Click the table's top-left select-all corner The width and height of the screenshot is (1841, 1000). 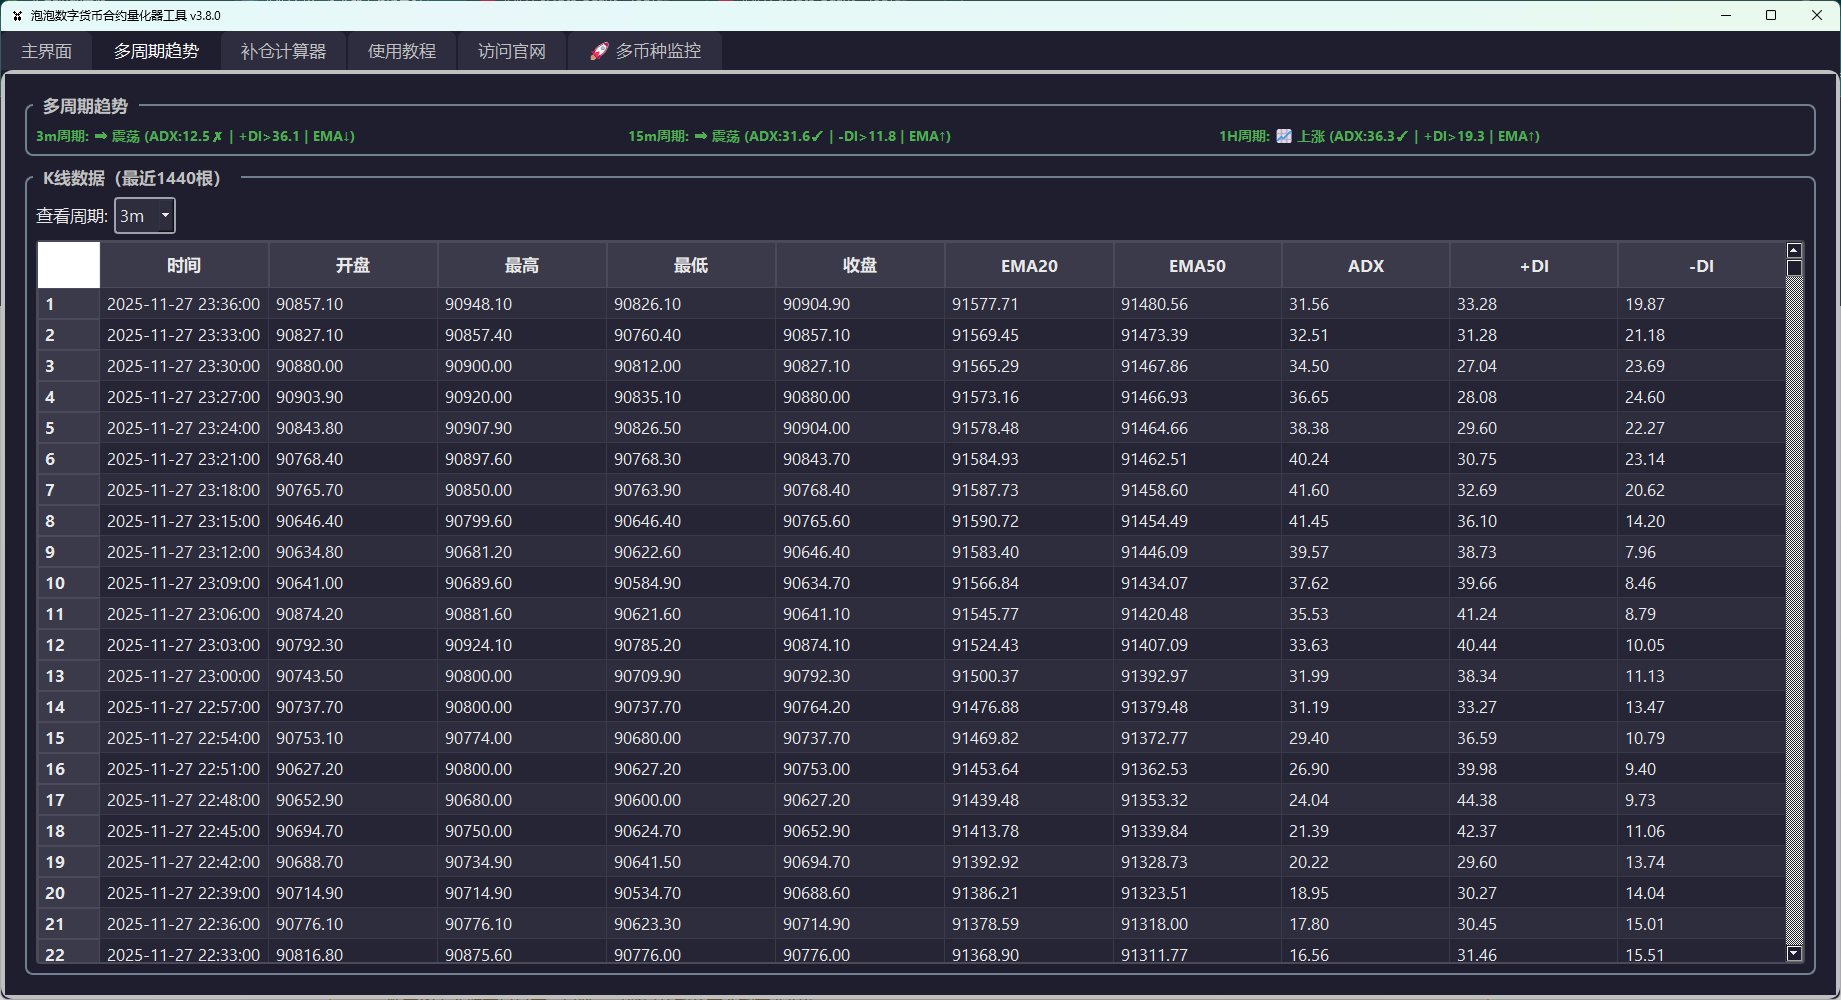click(x=68, y=265)
